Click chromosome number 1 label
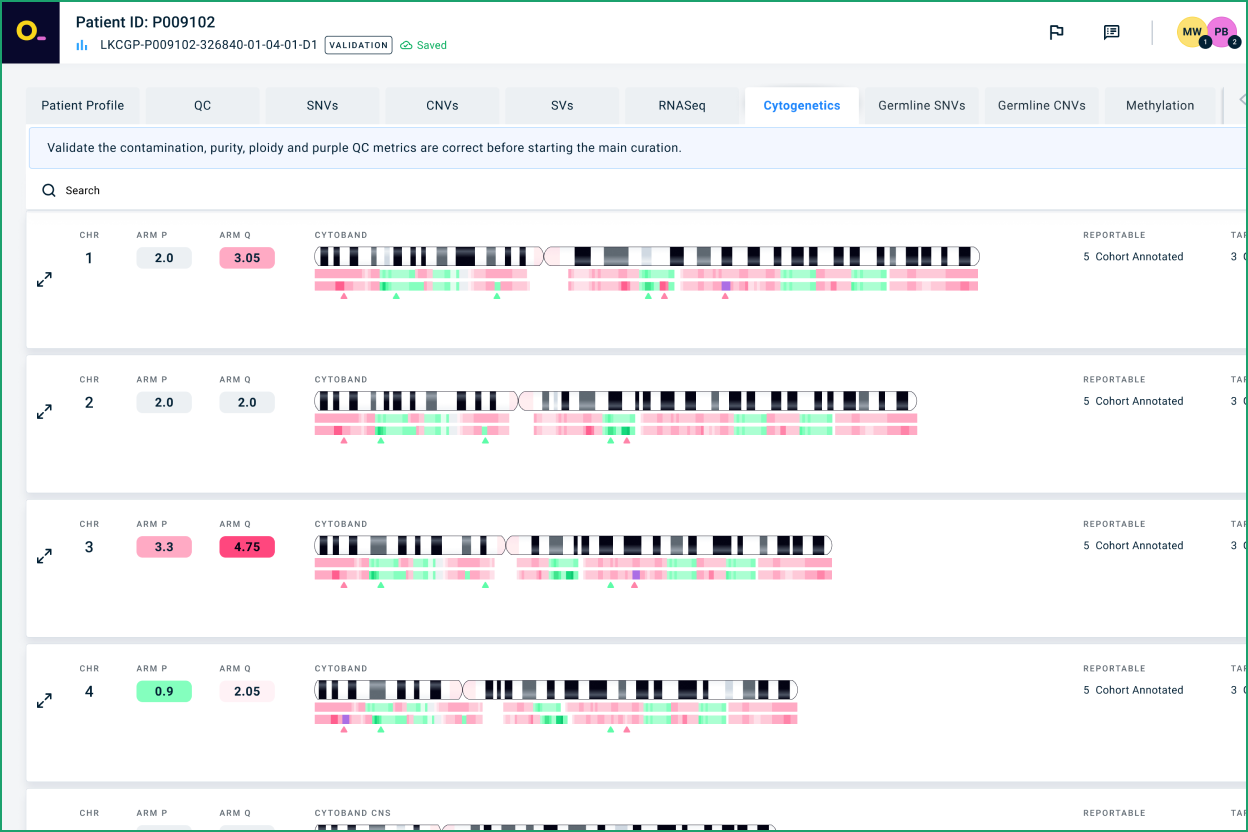 [89, 258]
